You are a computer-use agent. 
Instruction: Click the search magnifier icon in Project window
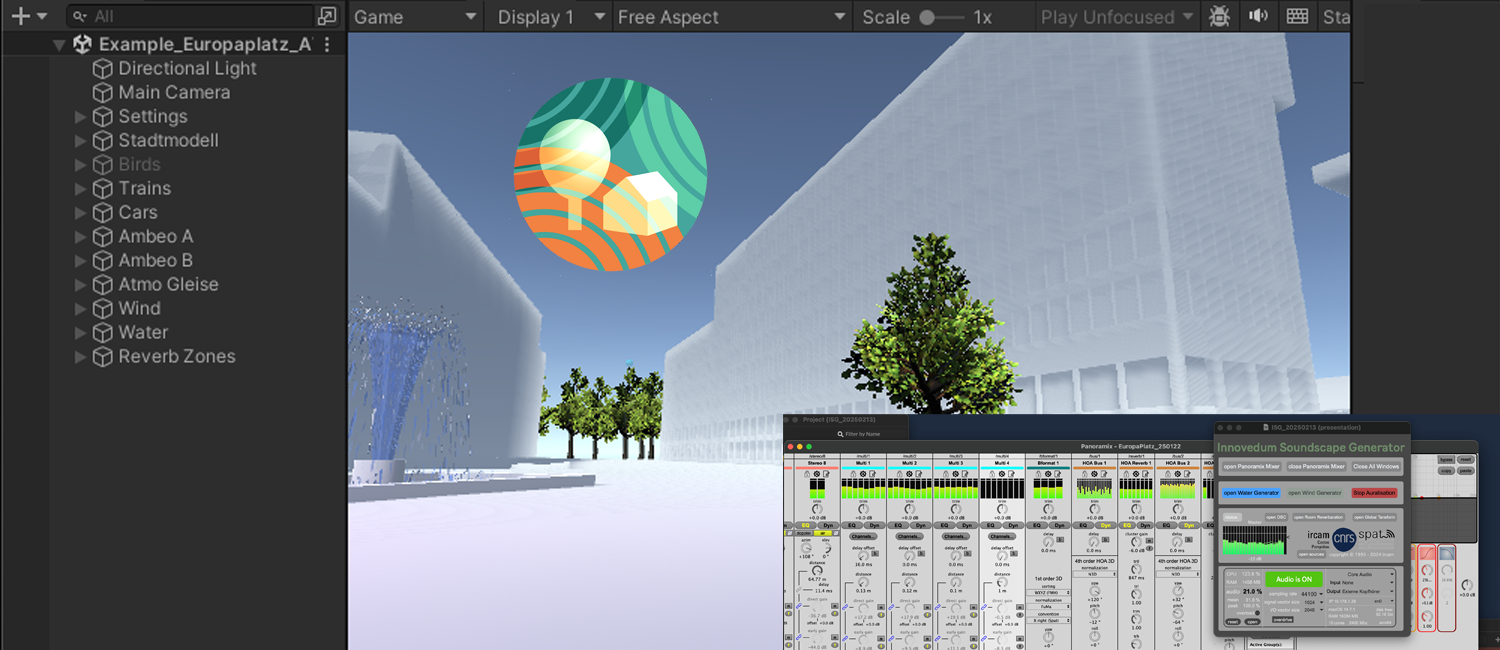coord(840,434)
